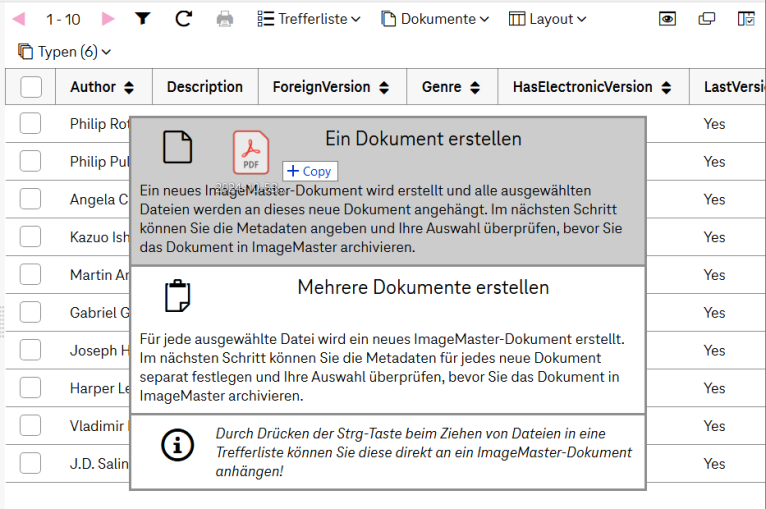Expand the Typen (6) dropdown
766x509 pixels.
click(x=64, y=52)
